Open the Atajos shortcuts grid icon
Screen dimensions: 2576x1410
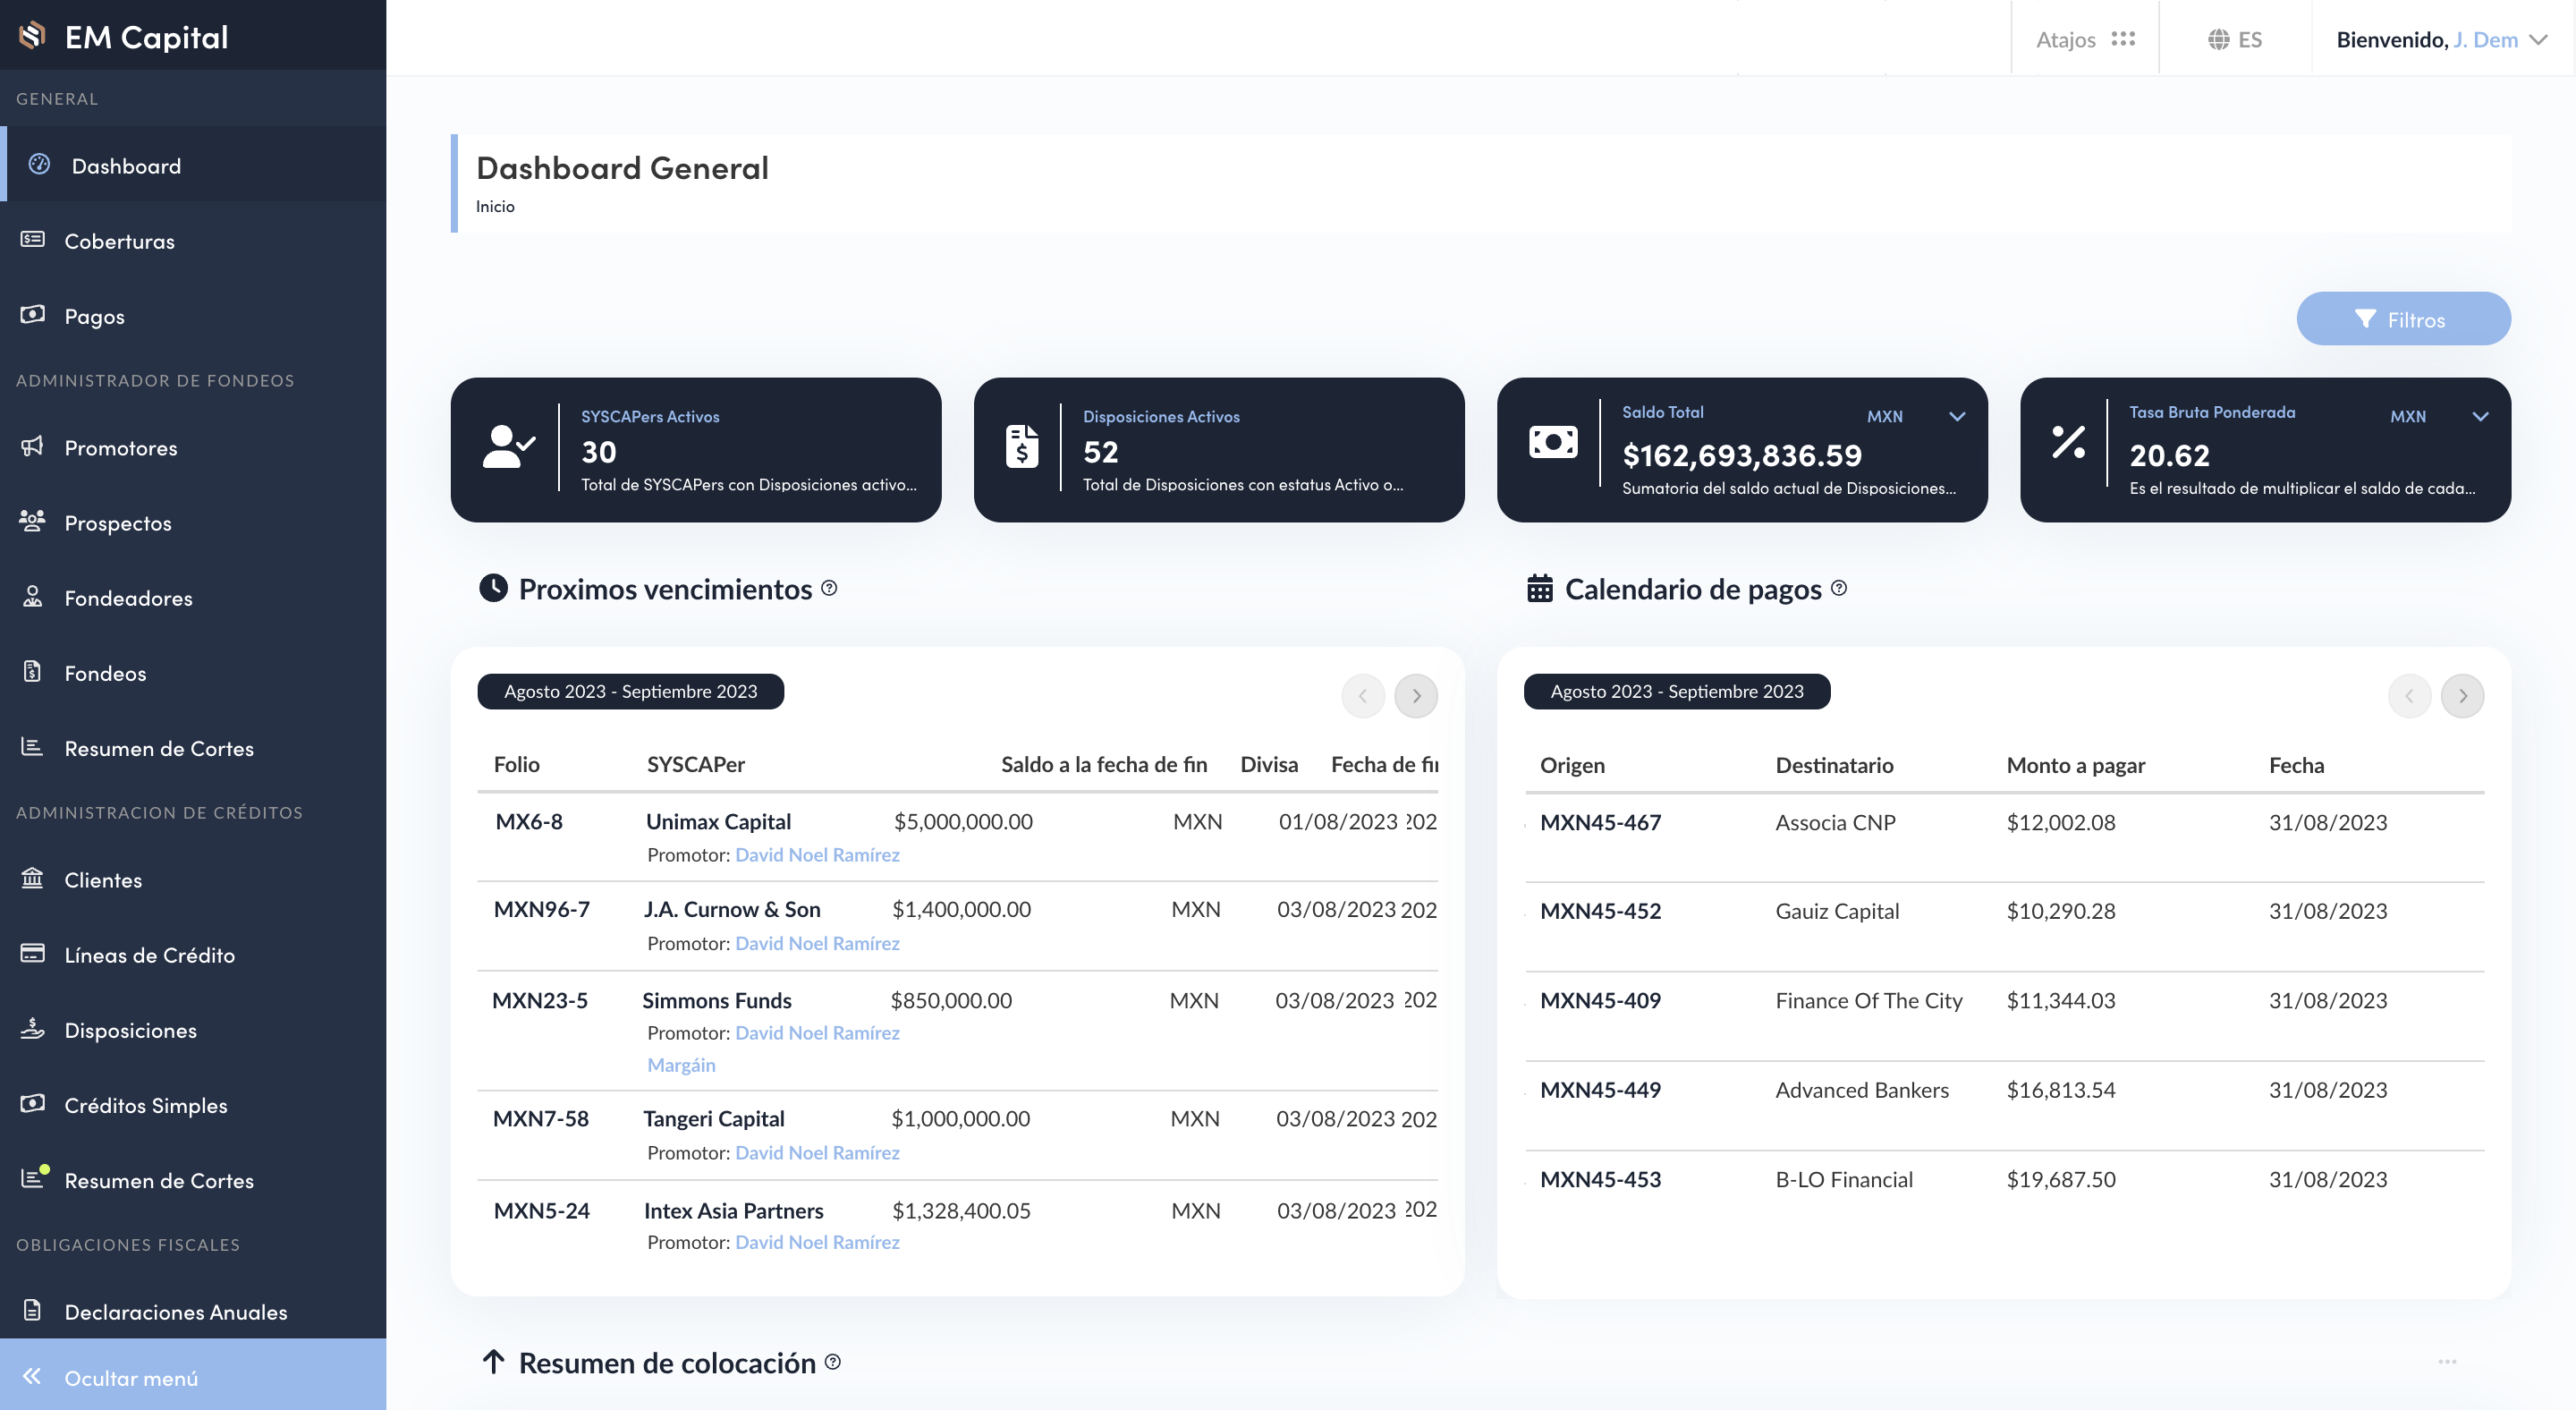tap(2124, 38)
